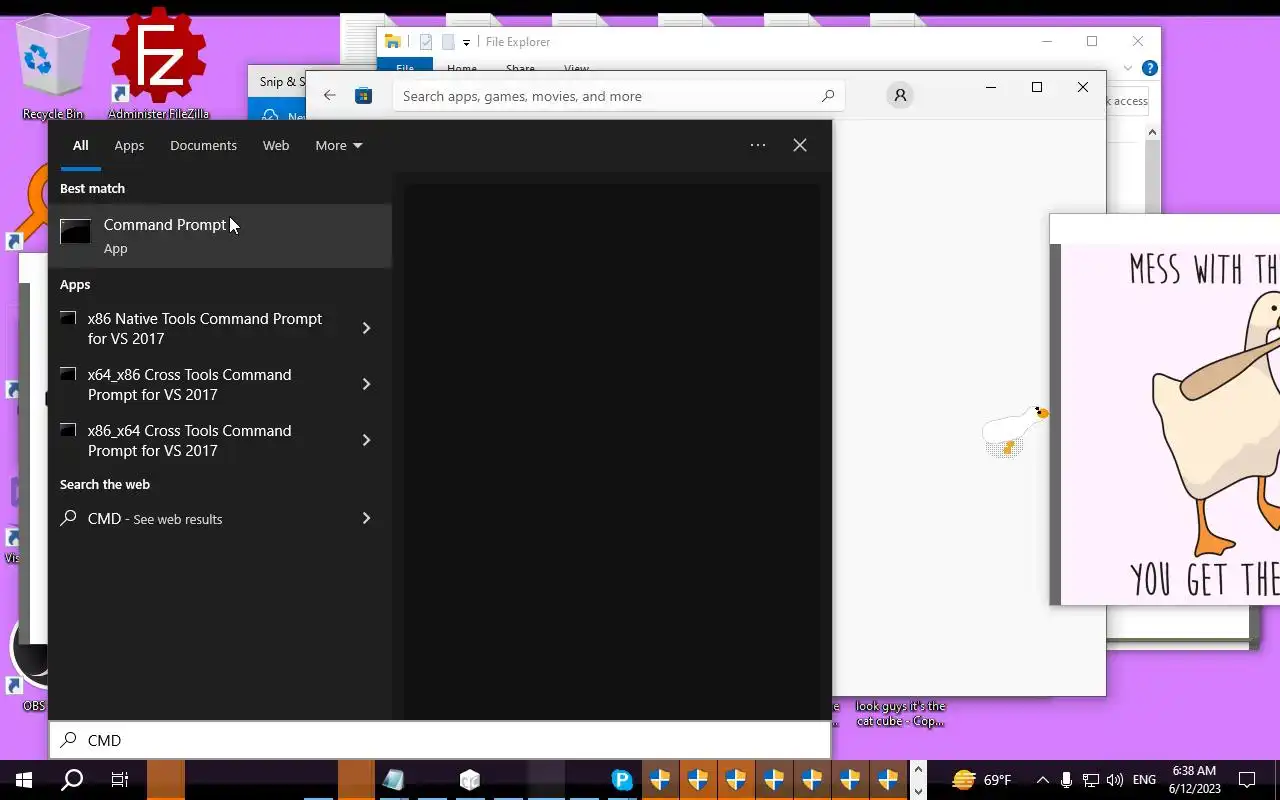Open x86 Native Tools Command Prompt for VS 2017
Screen dimensions: 1280x800
205,328
